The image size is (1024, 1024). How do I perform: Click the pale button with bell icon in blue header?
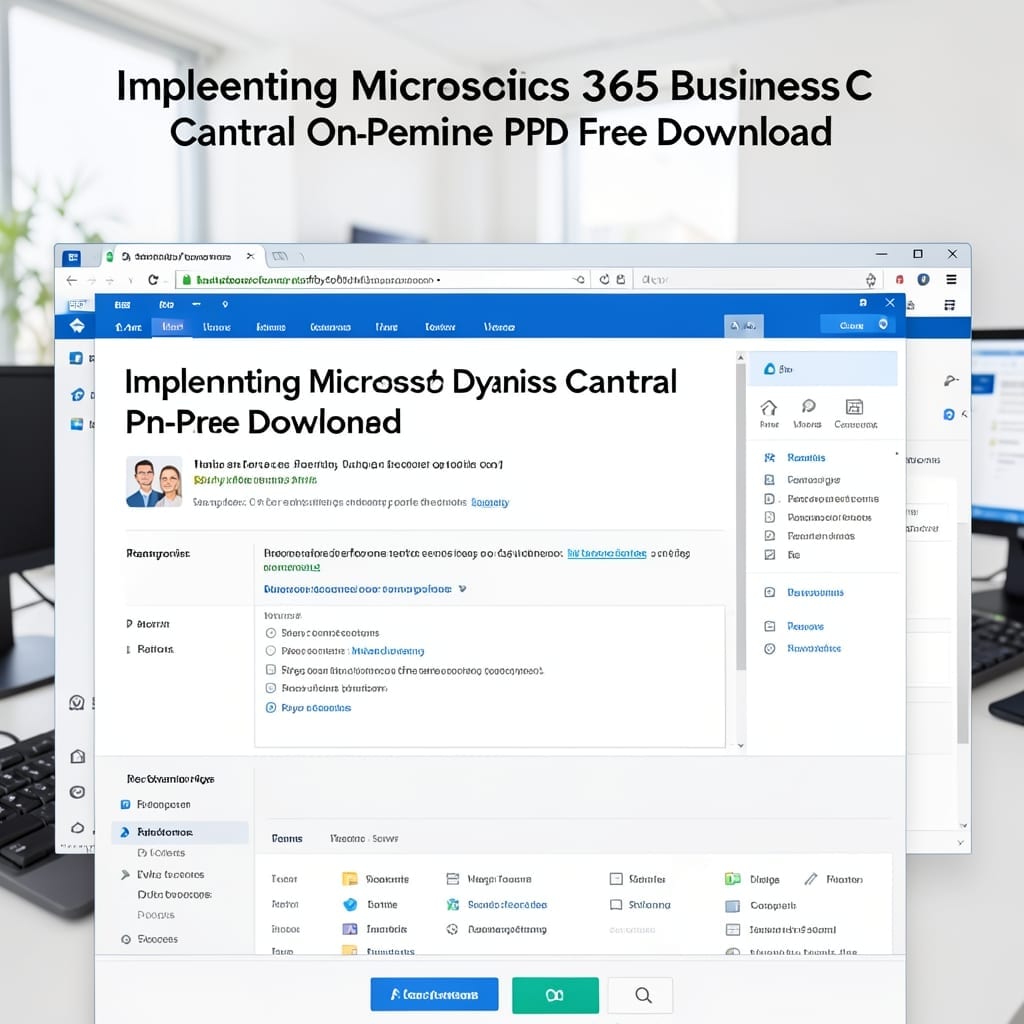(744, 326)
